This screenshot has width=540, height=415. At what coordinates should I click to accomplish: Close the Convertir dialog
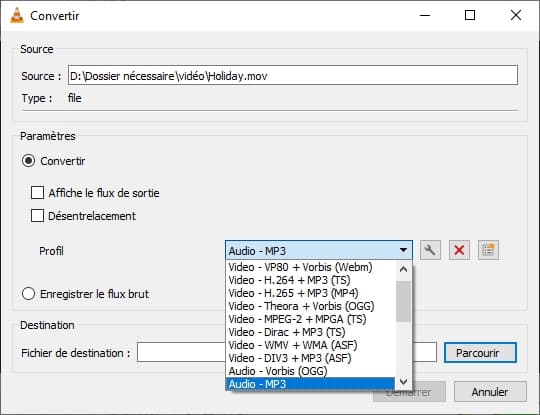[x=516, y=15]
